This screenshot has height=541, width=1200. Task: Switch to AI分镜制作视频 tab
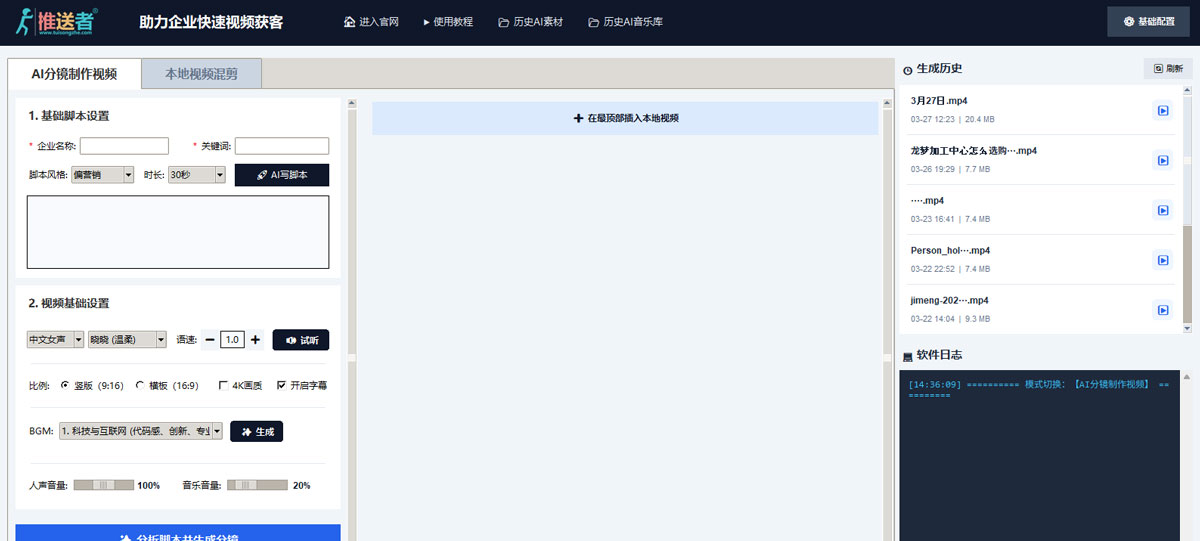[x=74, y=73]
